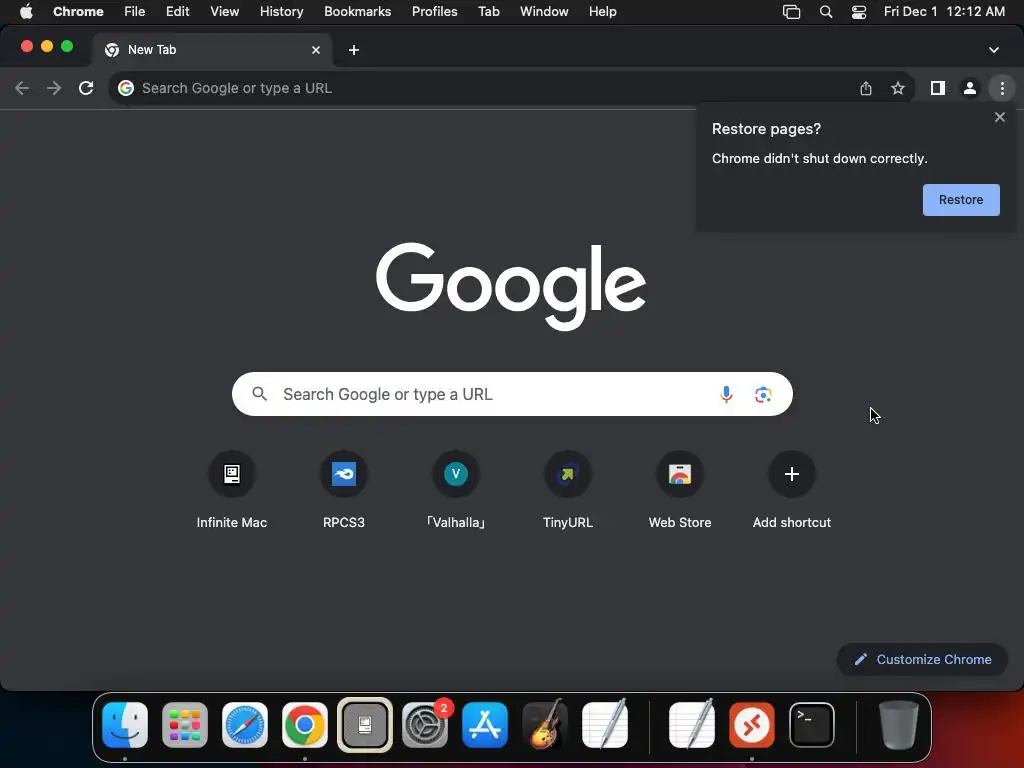The image size is (1024, 768).
Task: Open the profile avatar icon
Action: [970, 88]
